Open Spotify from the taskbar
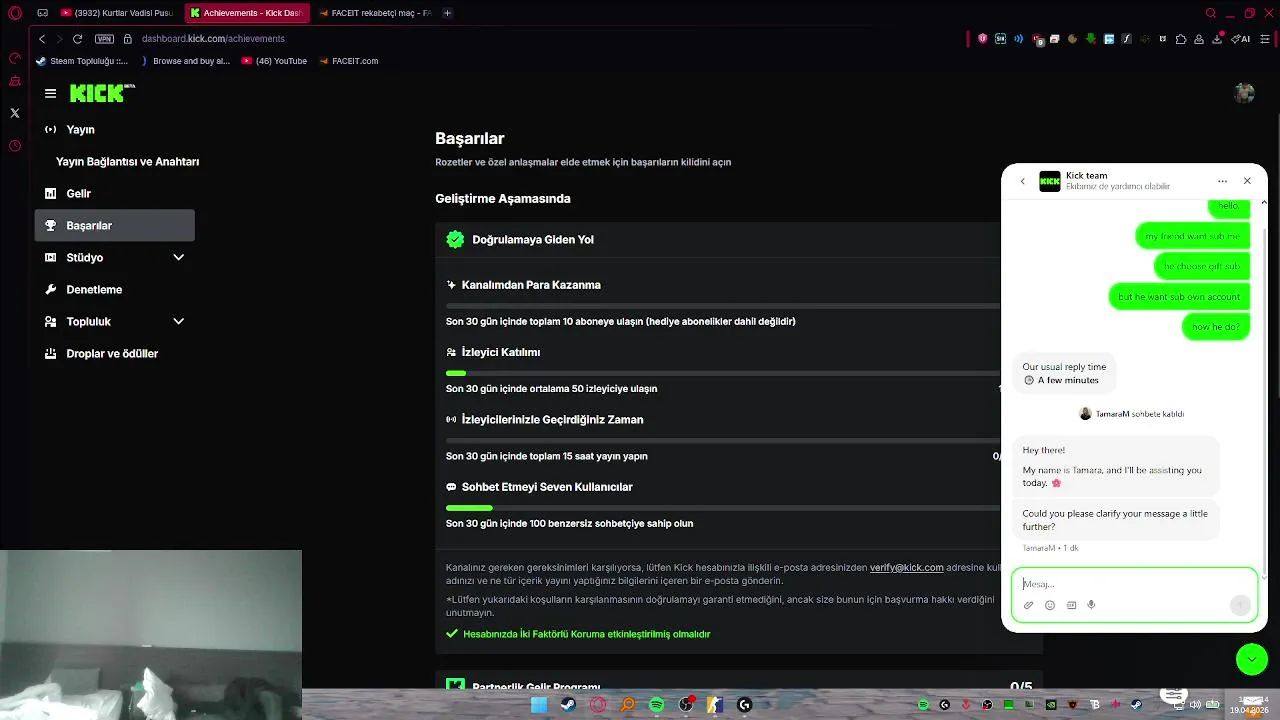The height and width of the screenshot is (720, 1280). [657, 705]
